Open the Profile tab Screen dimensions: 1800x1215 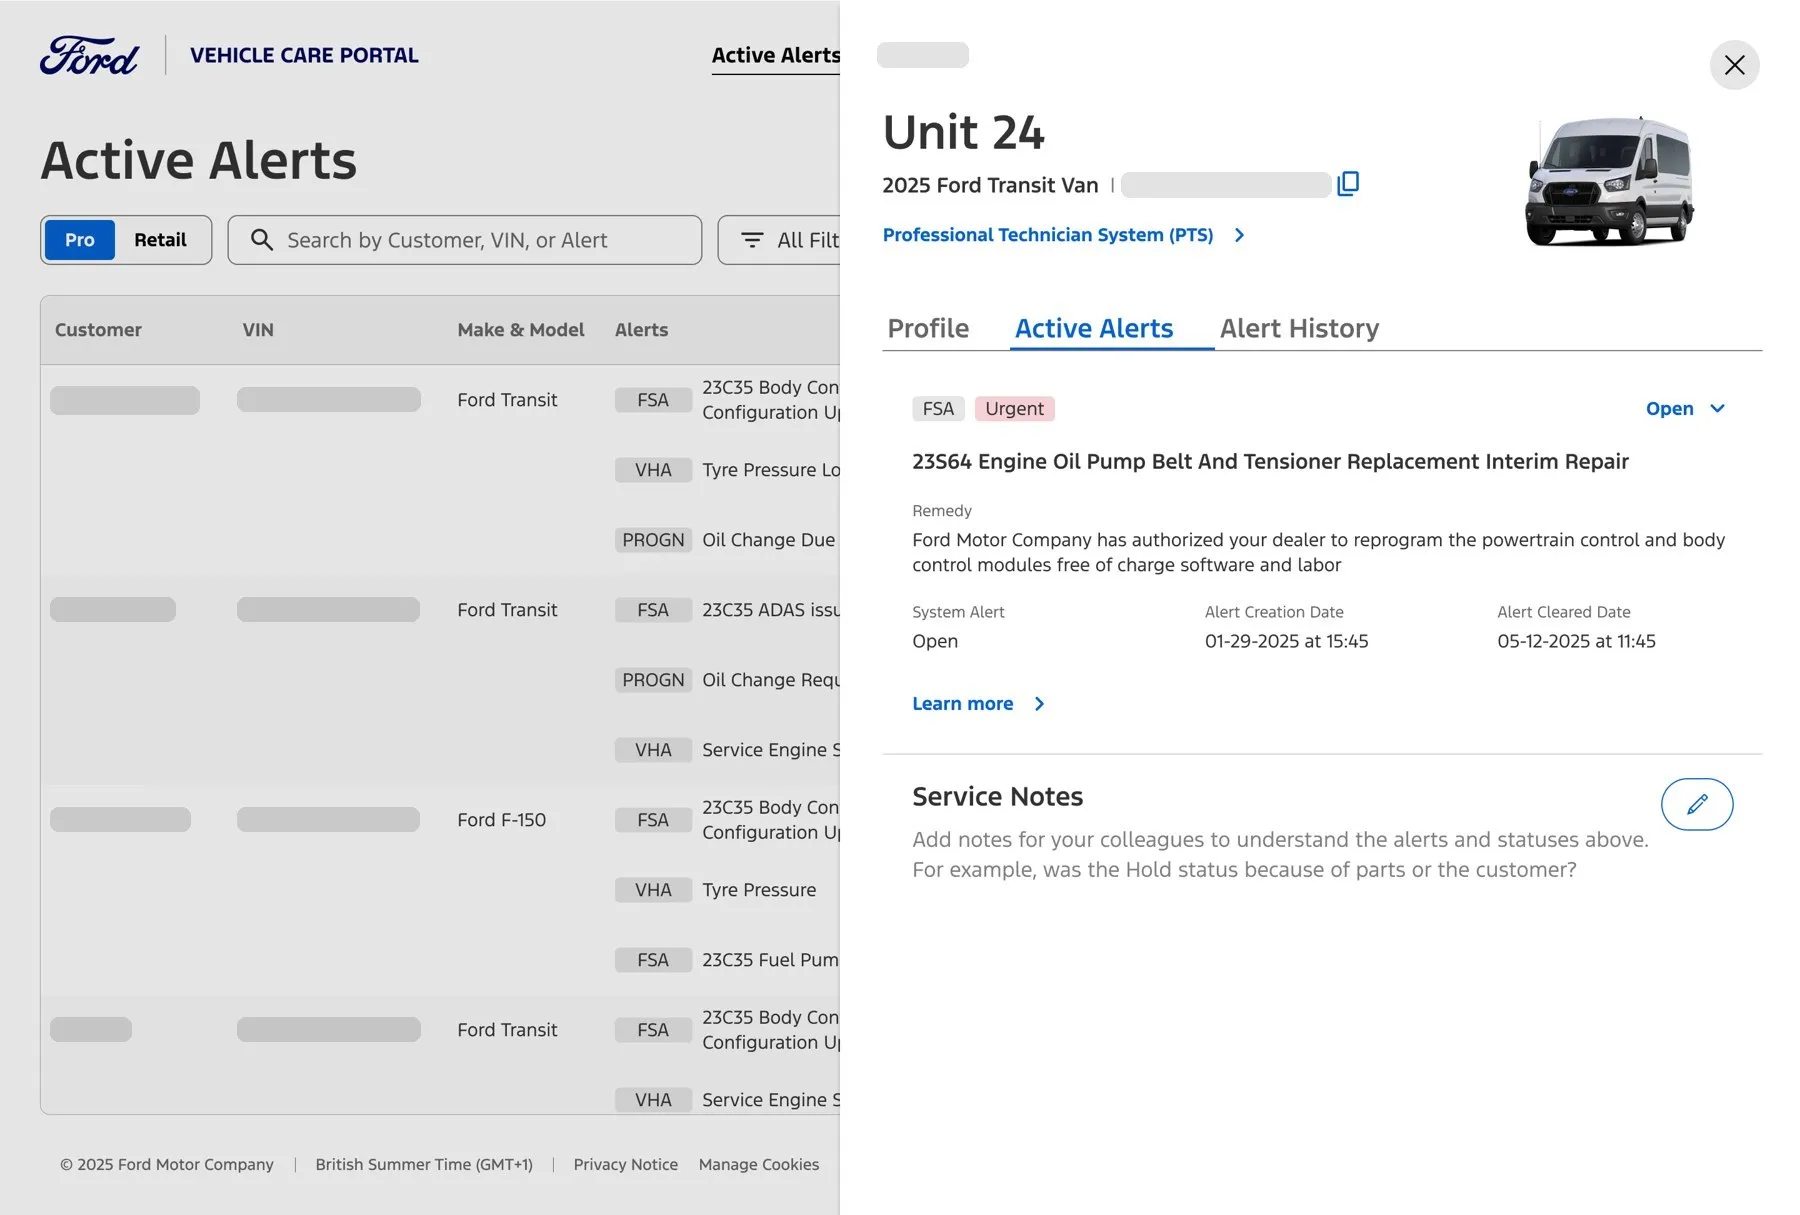coord(928,328)
